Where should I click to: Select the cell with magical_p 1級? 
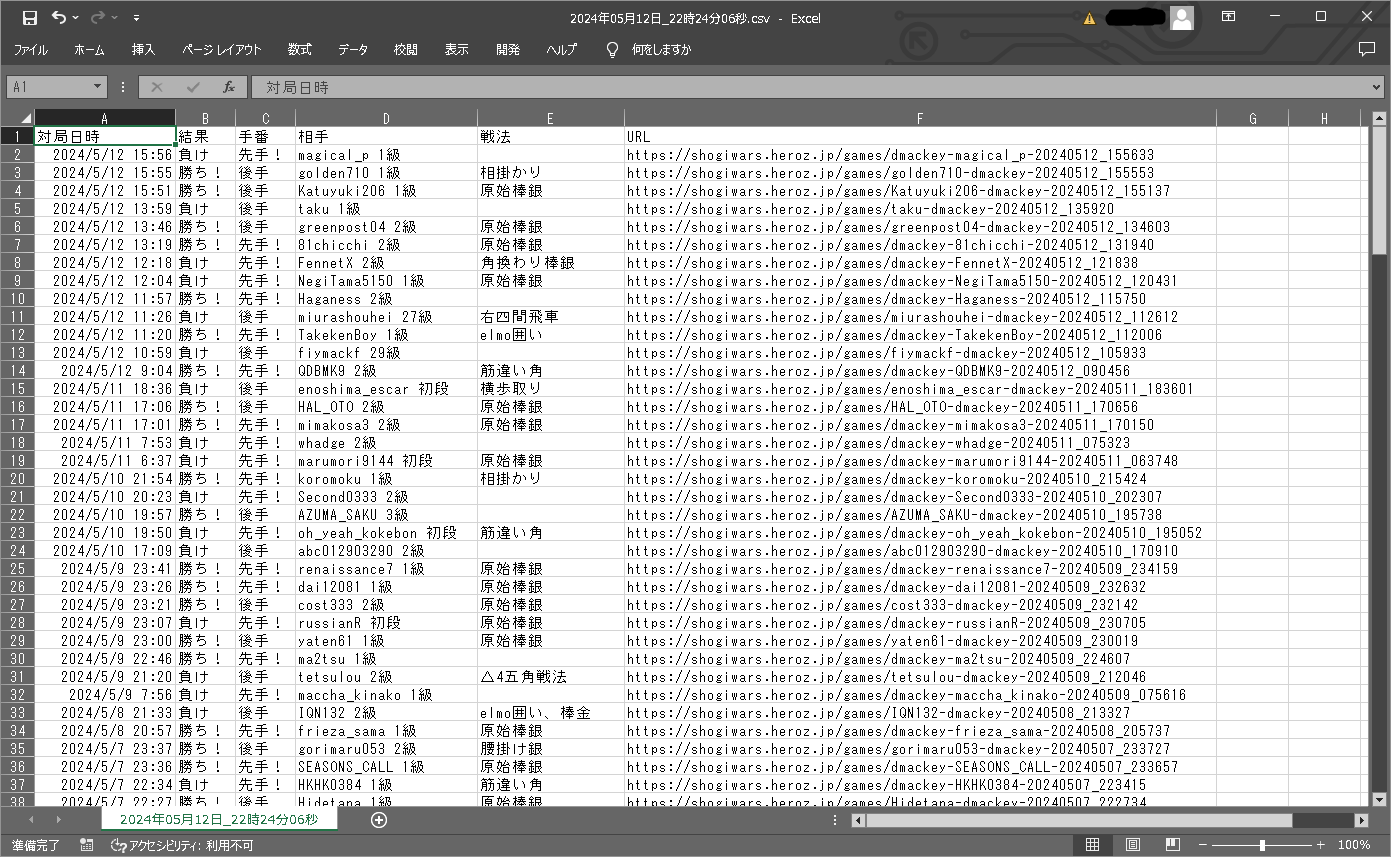click(386, 155)
